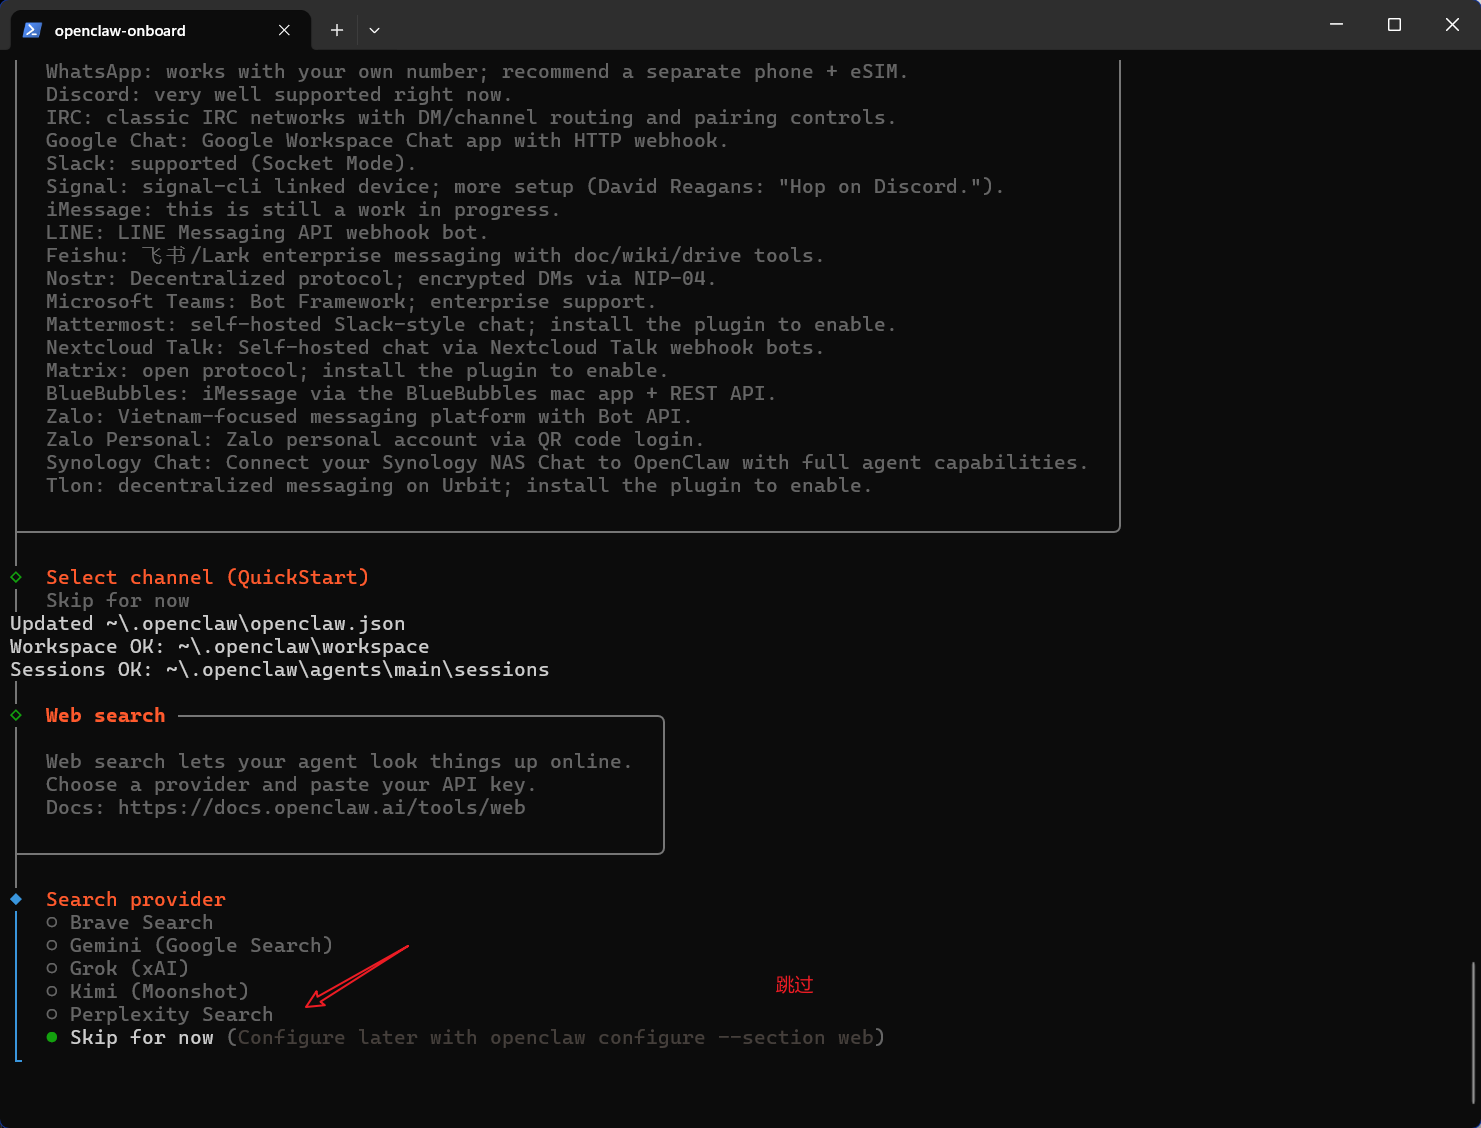This screenshot has height=1128, width=1481.
Task: Open the docs.openclaw.ai/tools/web link
Action: tap(322, 807)
